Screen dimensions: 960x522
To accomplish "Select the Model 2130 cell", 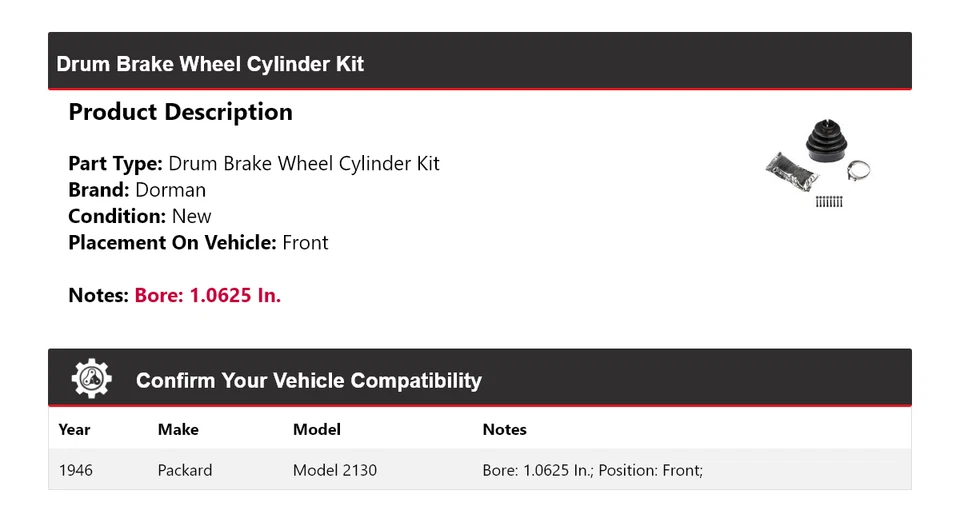I will (x=335, y=470).
